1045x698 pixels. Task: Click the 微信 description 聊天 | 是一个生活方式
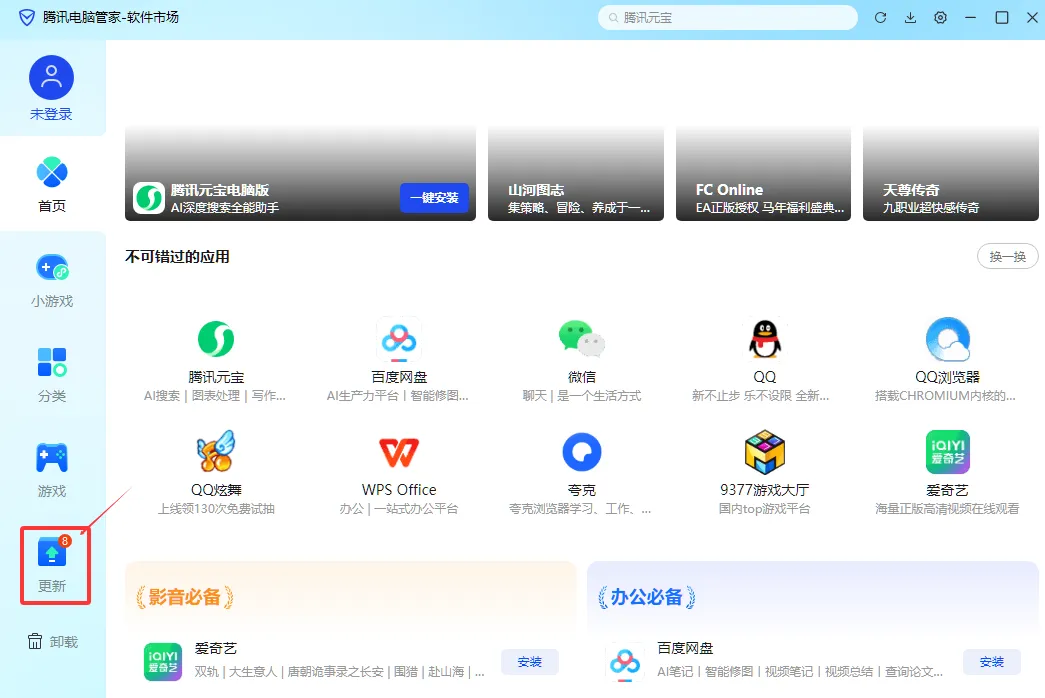coord(582,396)
